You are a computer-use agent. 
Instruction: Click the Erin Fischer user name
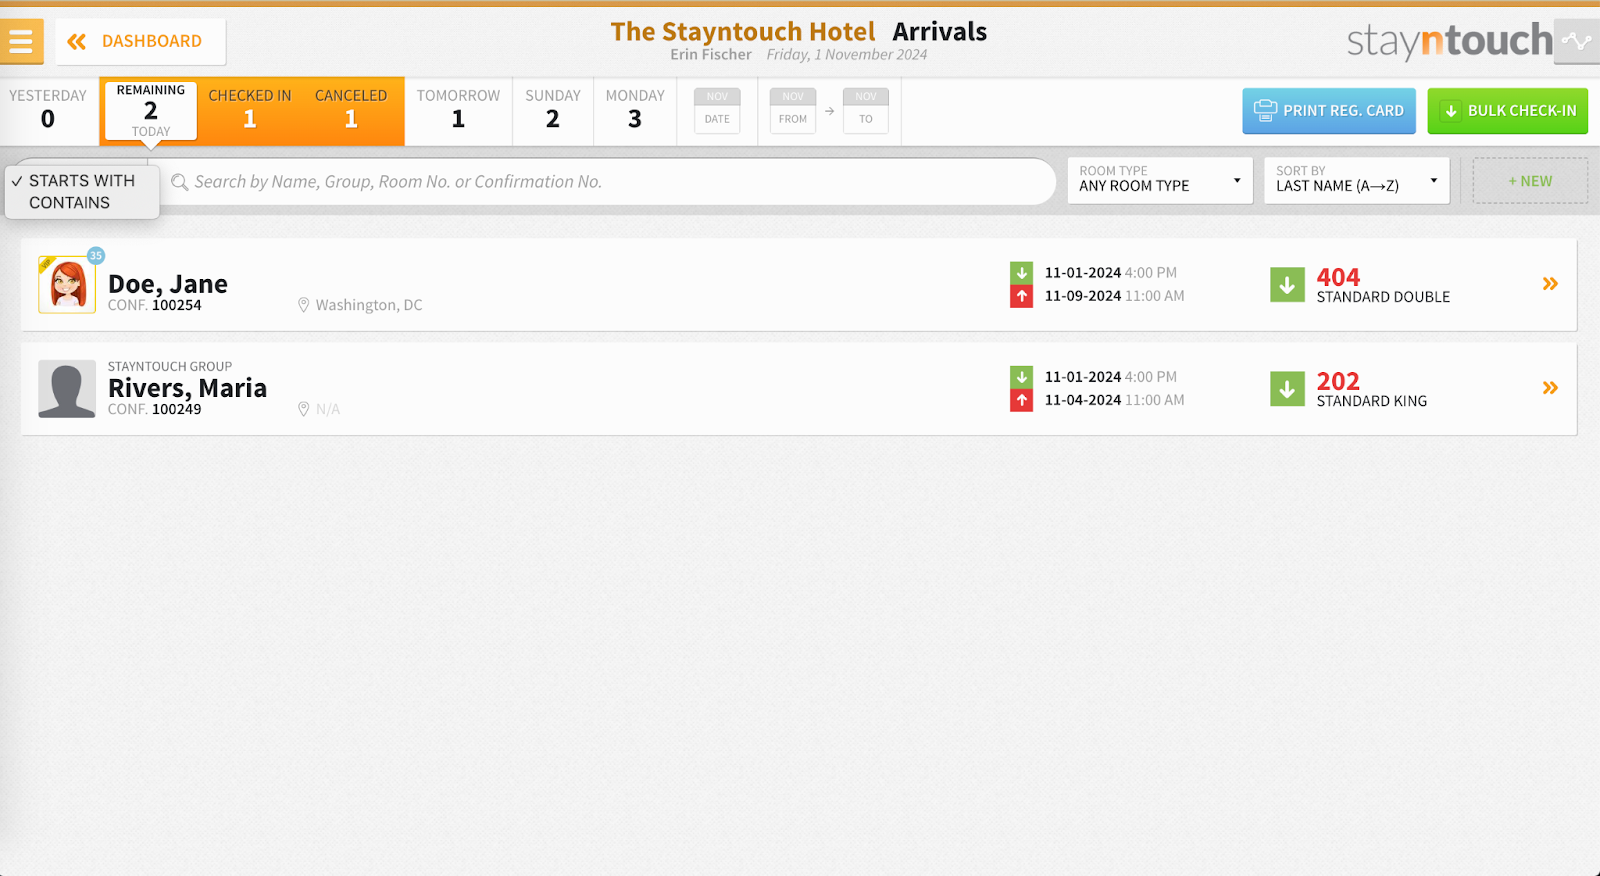pyautogui.click(x=711, y=55)
